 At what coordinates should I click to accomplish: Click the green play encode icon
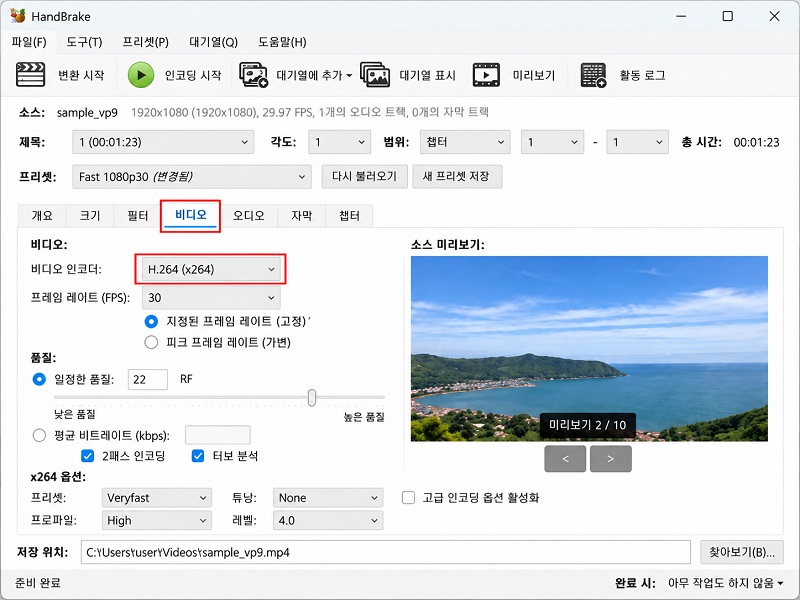(x=141, y=75)
